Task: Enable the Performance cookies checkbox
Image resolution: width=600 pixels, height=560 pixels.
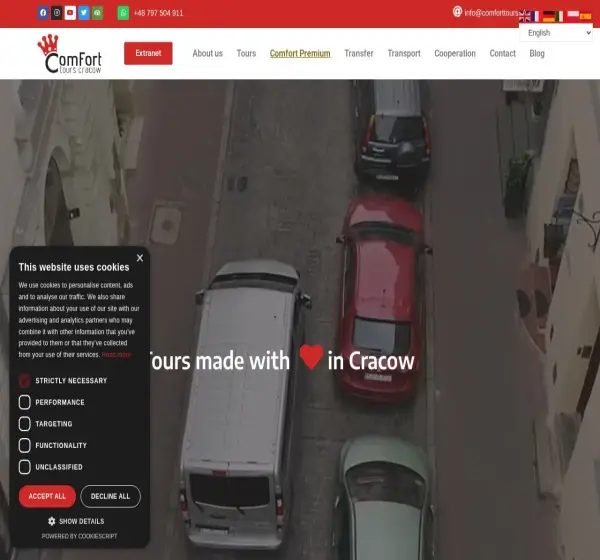Action: [24, 402]
